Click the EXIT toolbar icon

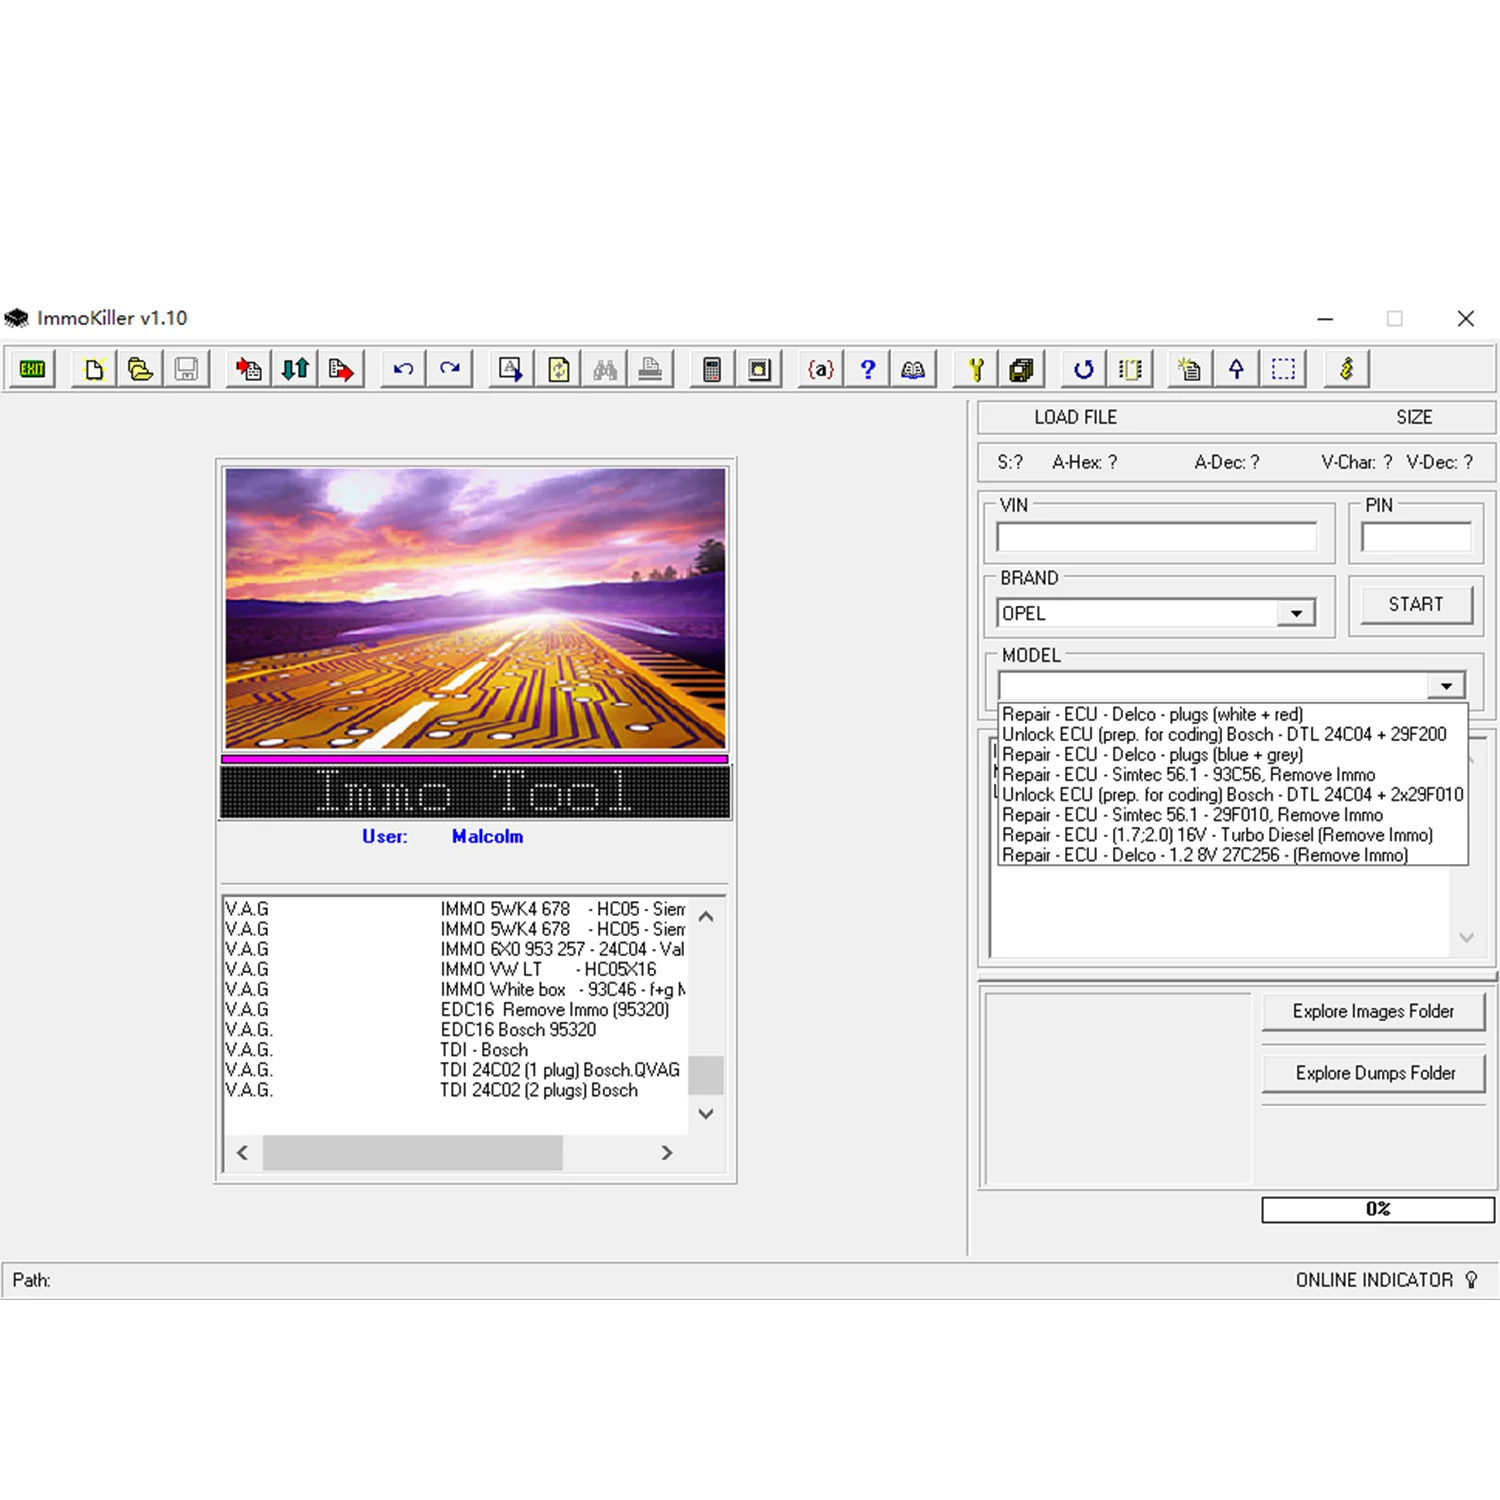31,369
